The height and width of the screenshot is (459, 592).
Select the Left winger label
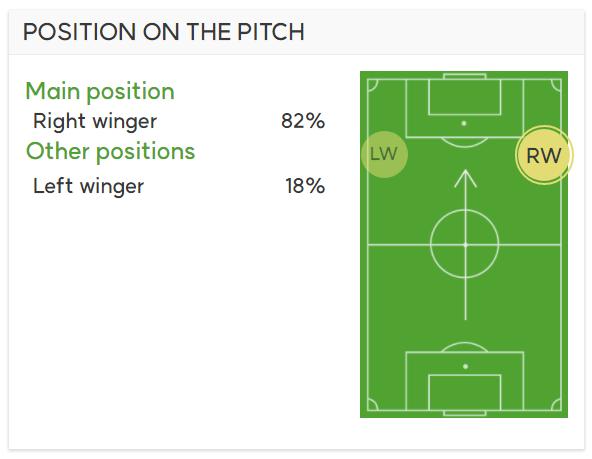89,186
